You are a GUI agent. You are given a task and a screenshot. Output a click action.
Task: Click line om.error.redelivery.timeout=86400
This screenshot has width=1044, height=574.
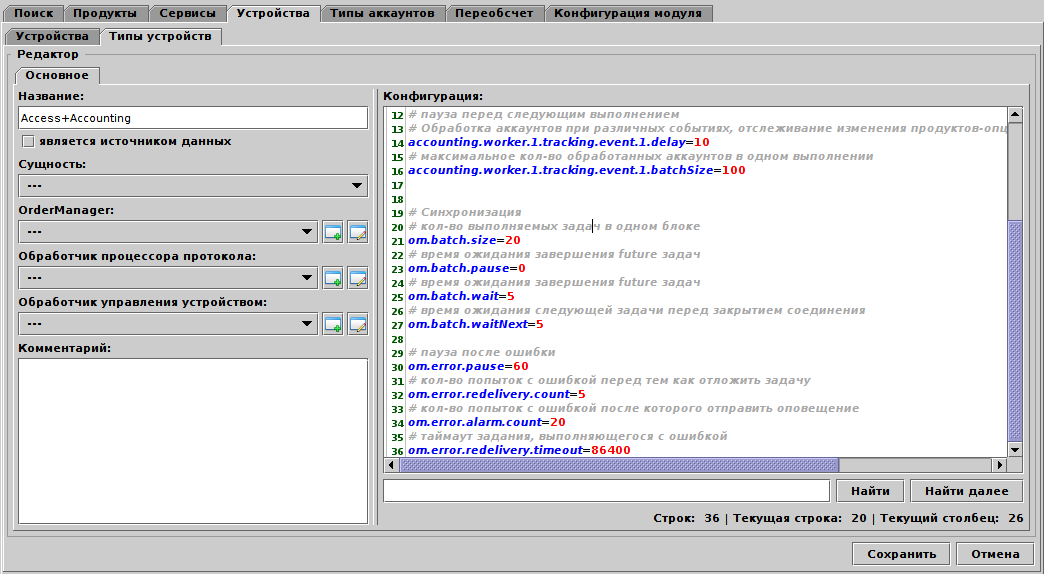(519, 450)
